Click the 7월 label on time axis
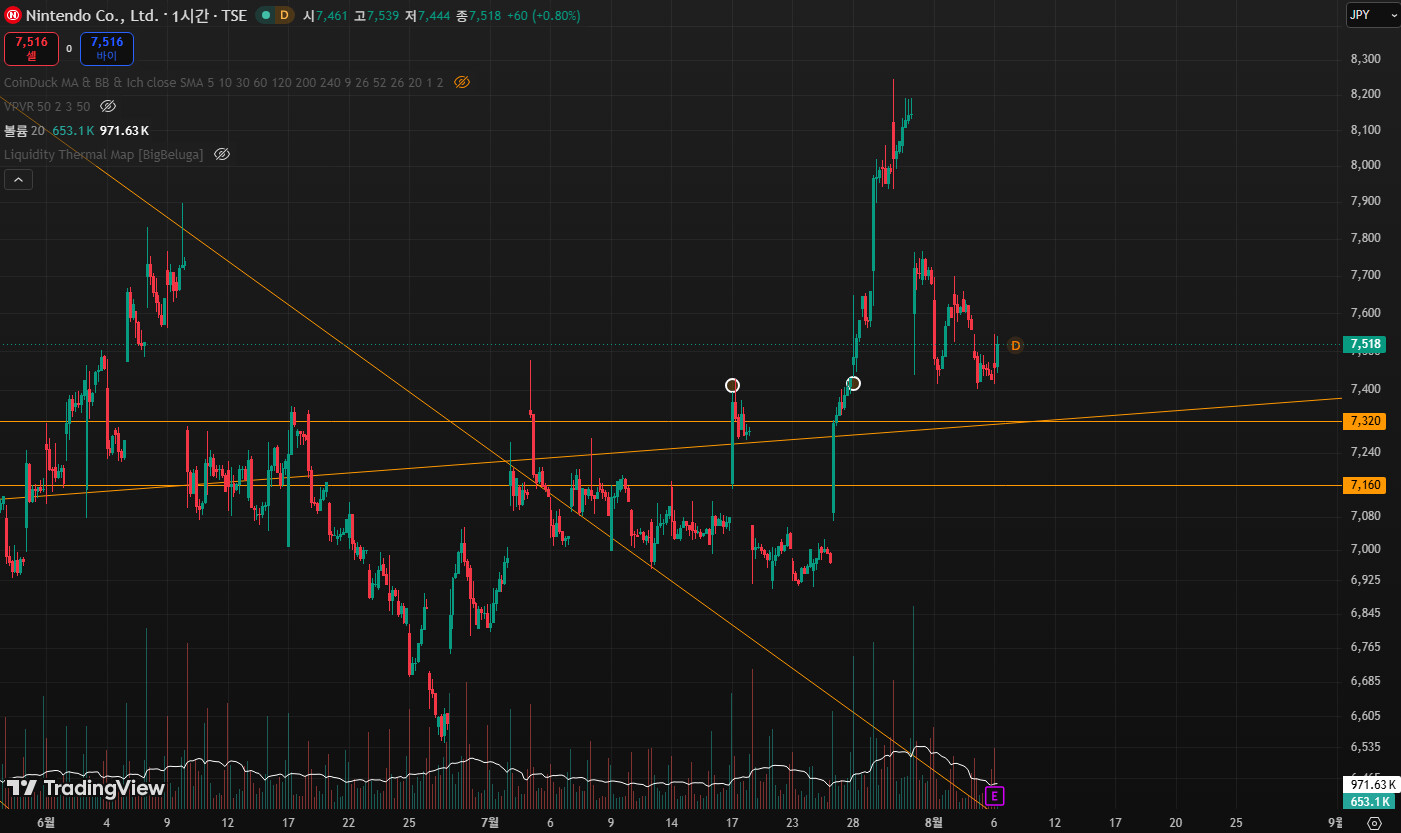This screenshot has width=1401, height=833. click(490, 822)
